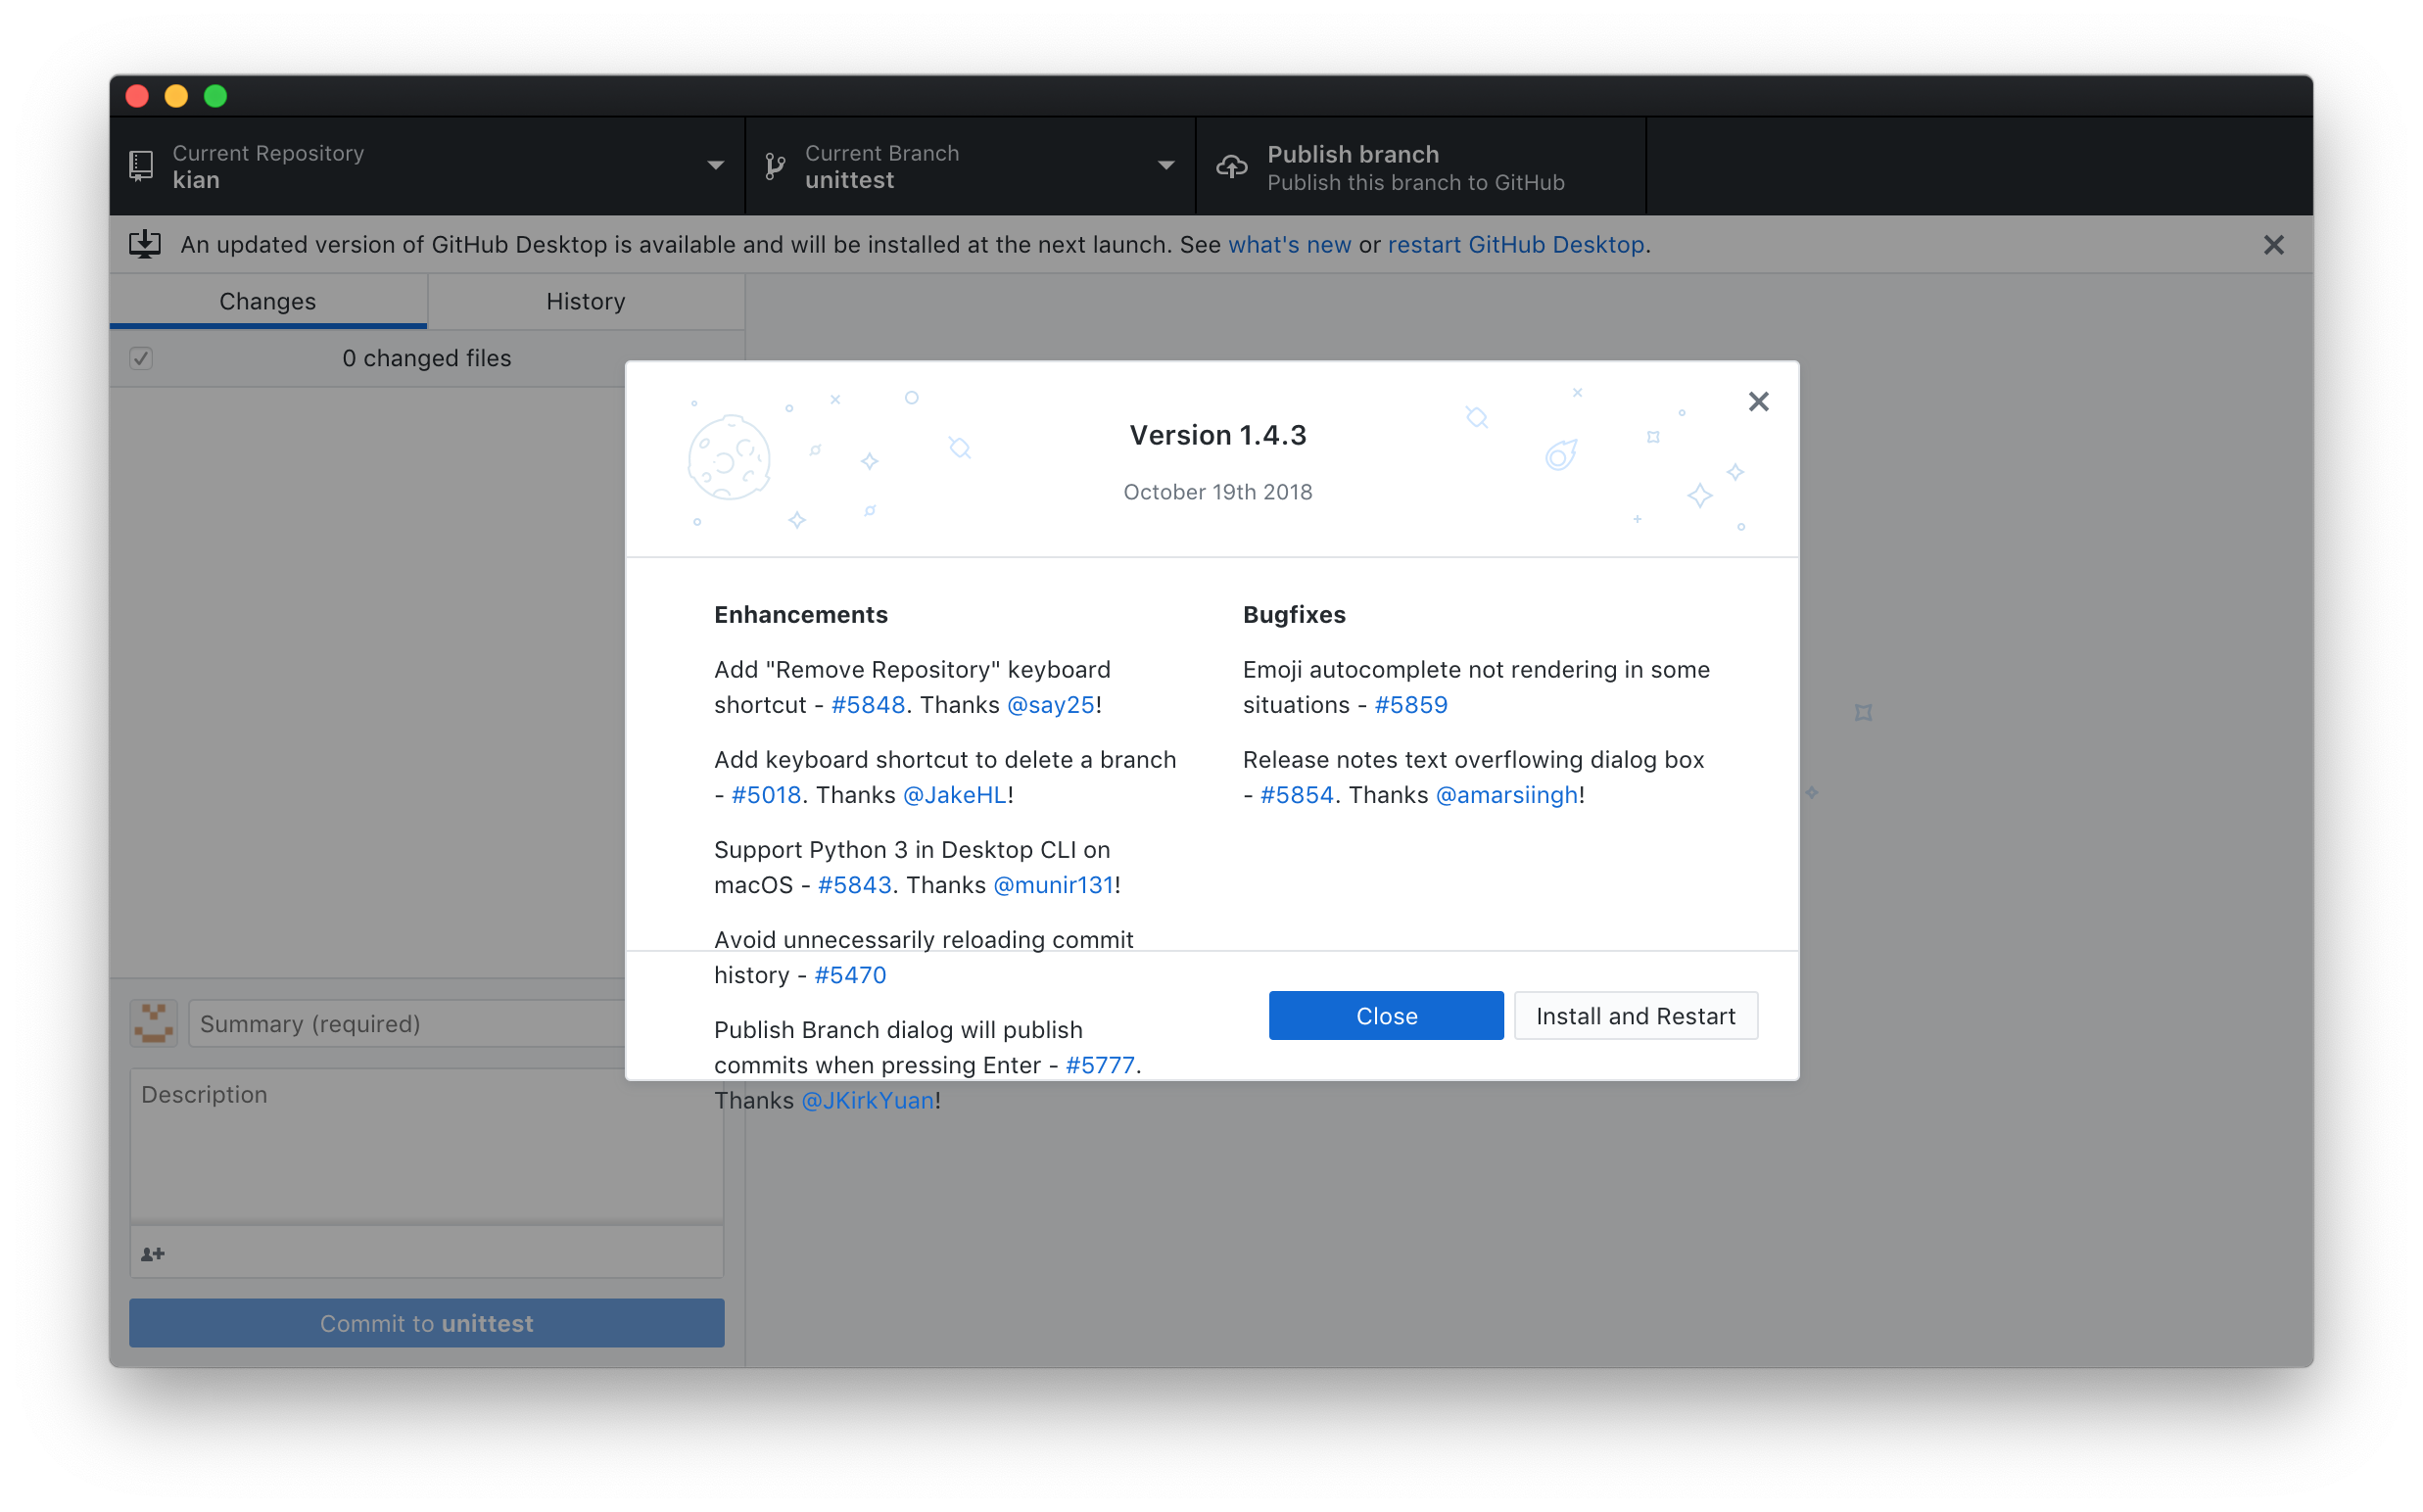Click Install and Restart button
The width and height of the screenshot is (2423, 1512).
1635,1016
